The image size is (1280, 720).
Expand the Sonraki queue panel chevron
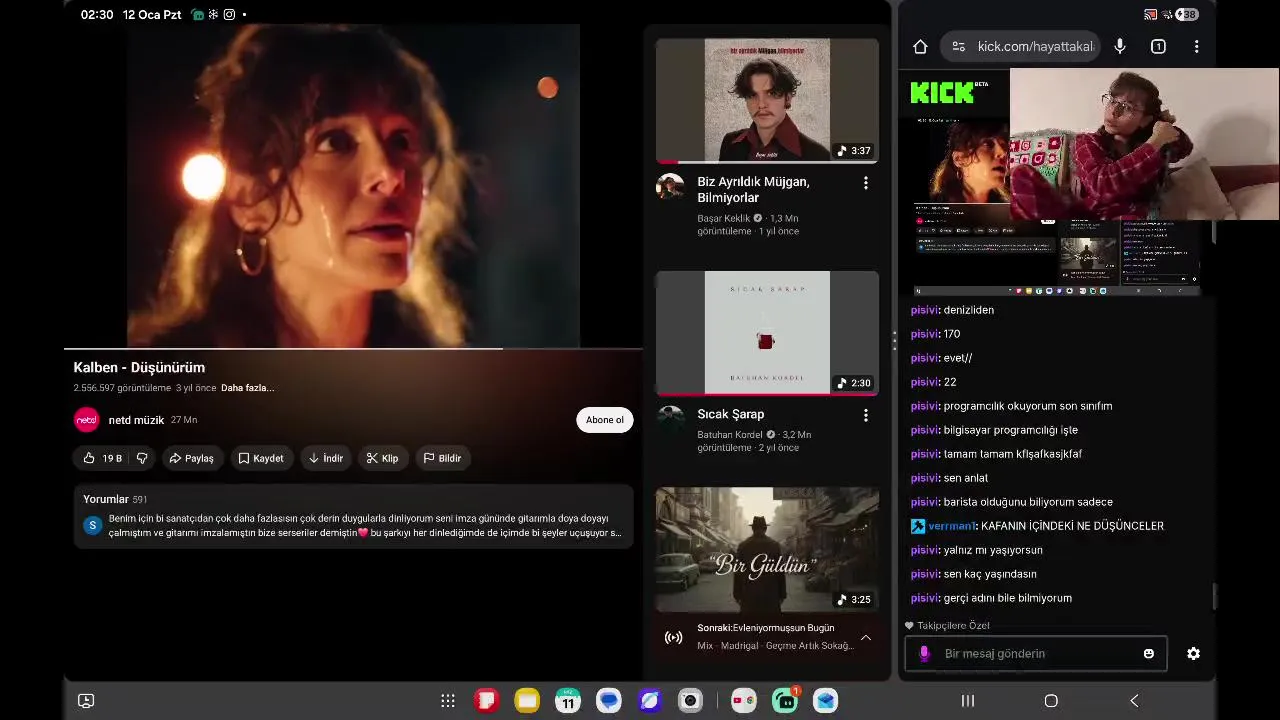865,637
